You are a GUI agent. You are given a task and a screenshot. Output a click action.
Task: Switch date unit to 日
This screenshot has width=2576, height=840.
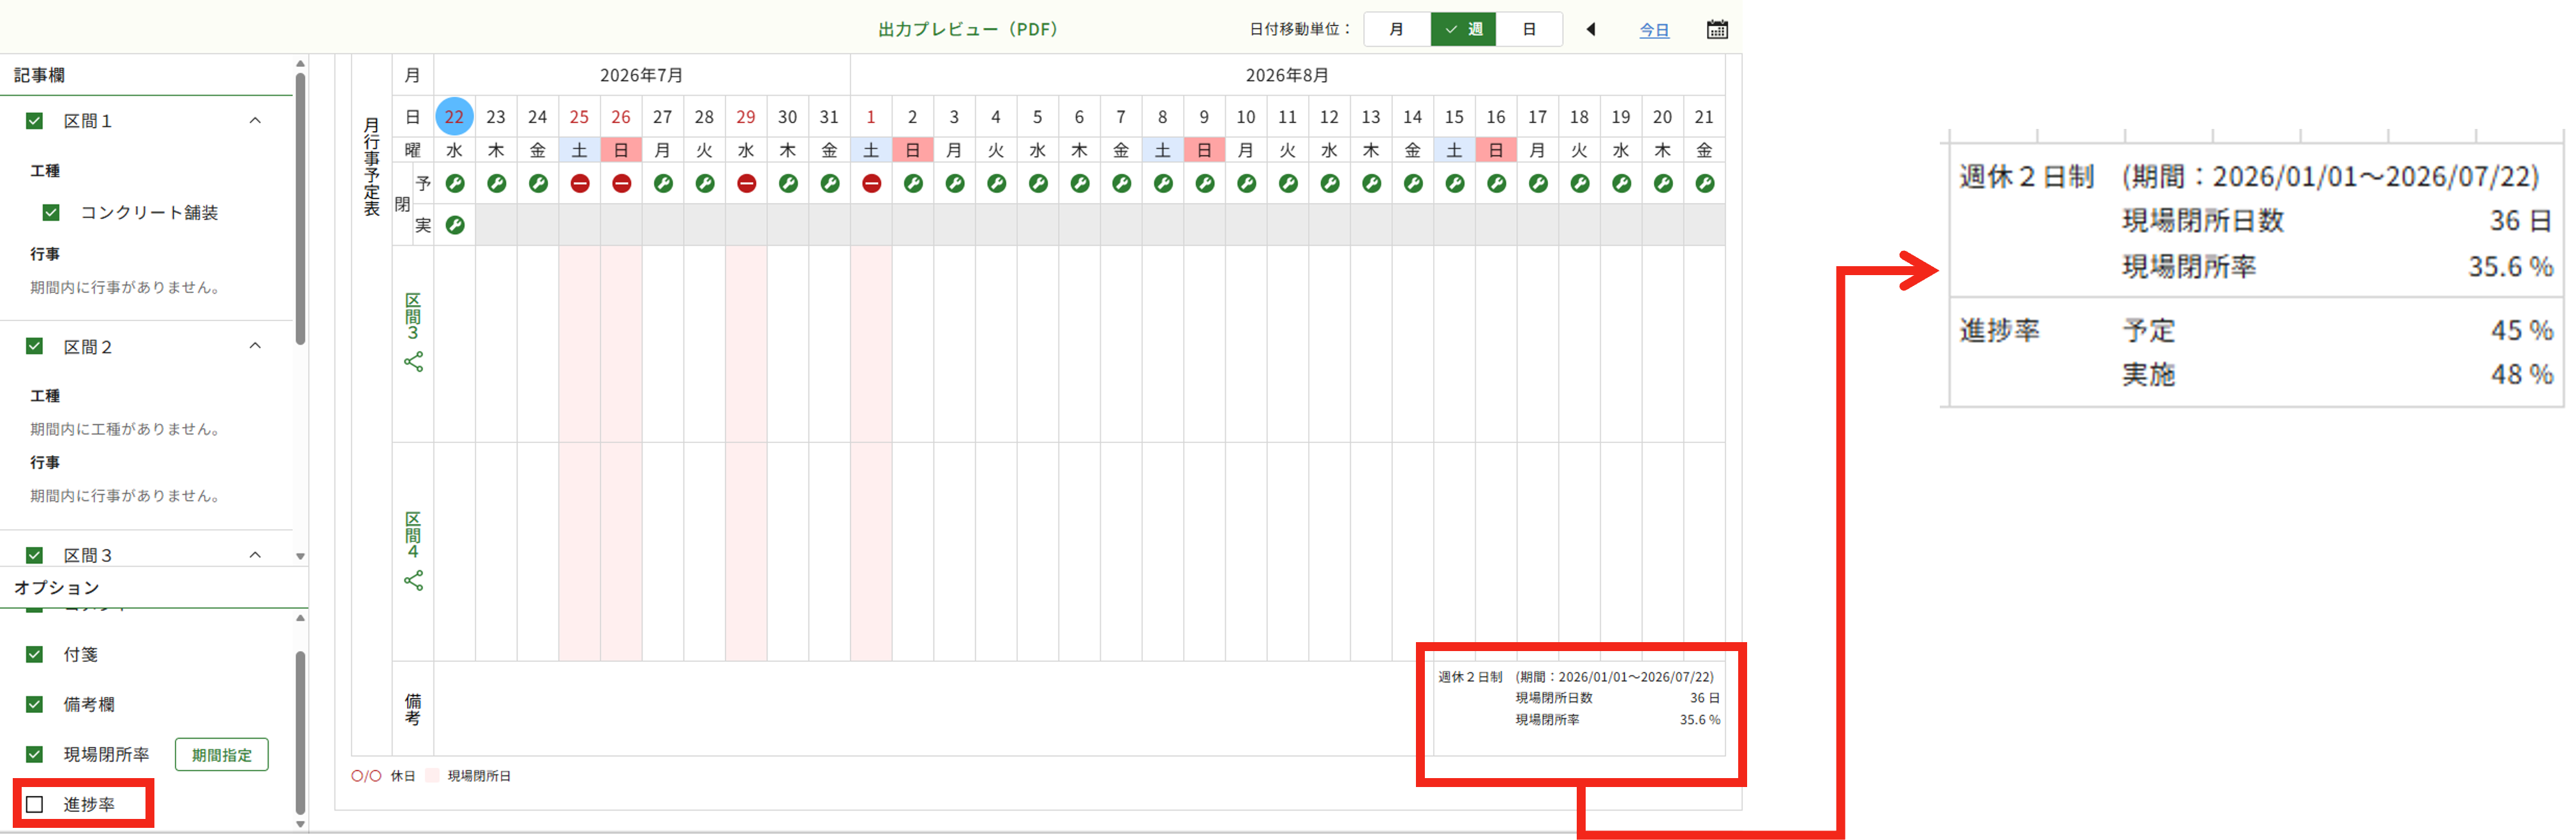[1529, 29]
